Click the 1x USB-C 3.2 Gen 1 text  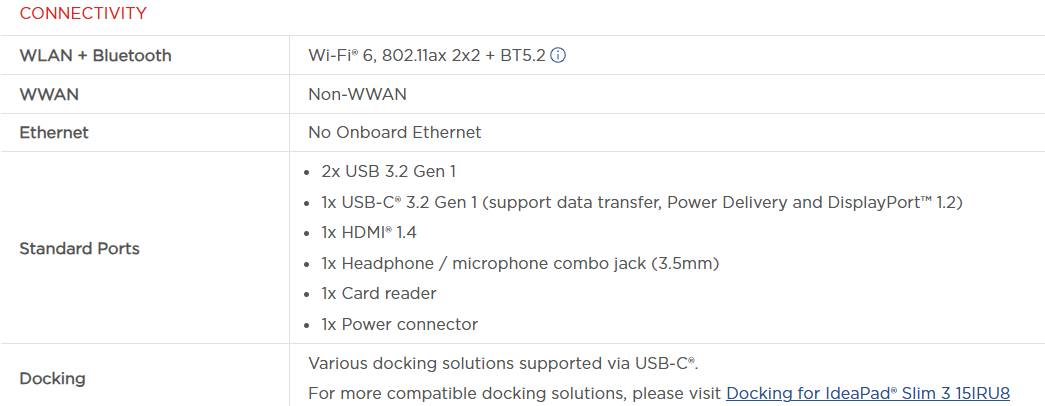[x=402, y=202]
